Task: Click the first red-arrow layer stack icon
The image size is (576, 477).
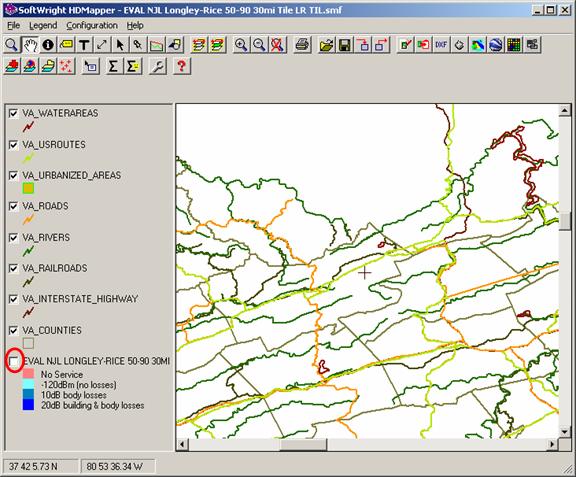Action: tap(199, 45)
